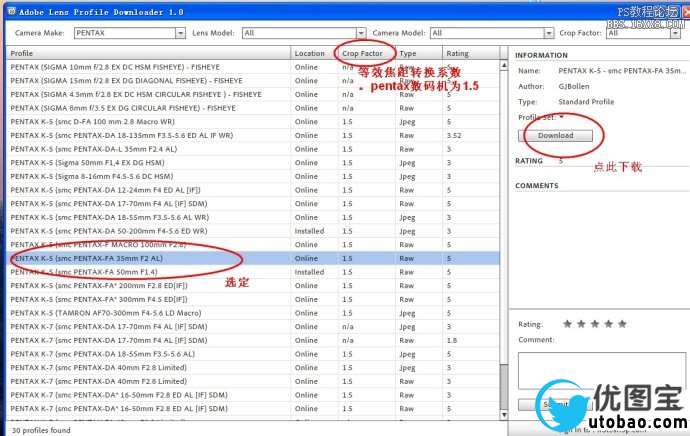
Task: Select K-5 smc D-FA 100 mm Macro WR profile
Action: point(253,121)
